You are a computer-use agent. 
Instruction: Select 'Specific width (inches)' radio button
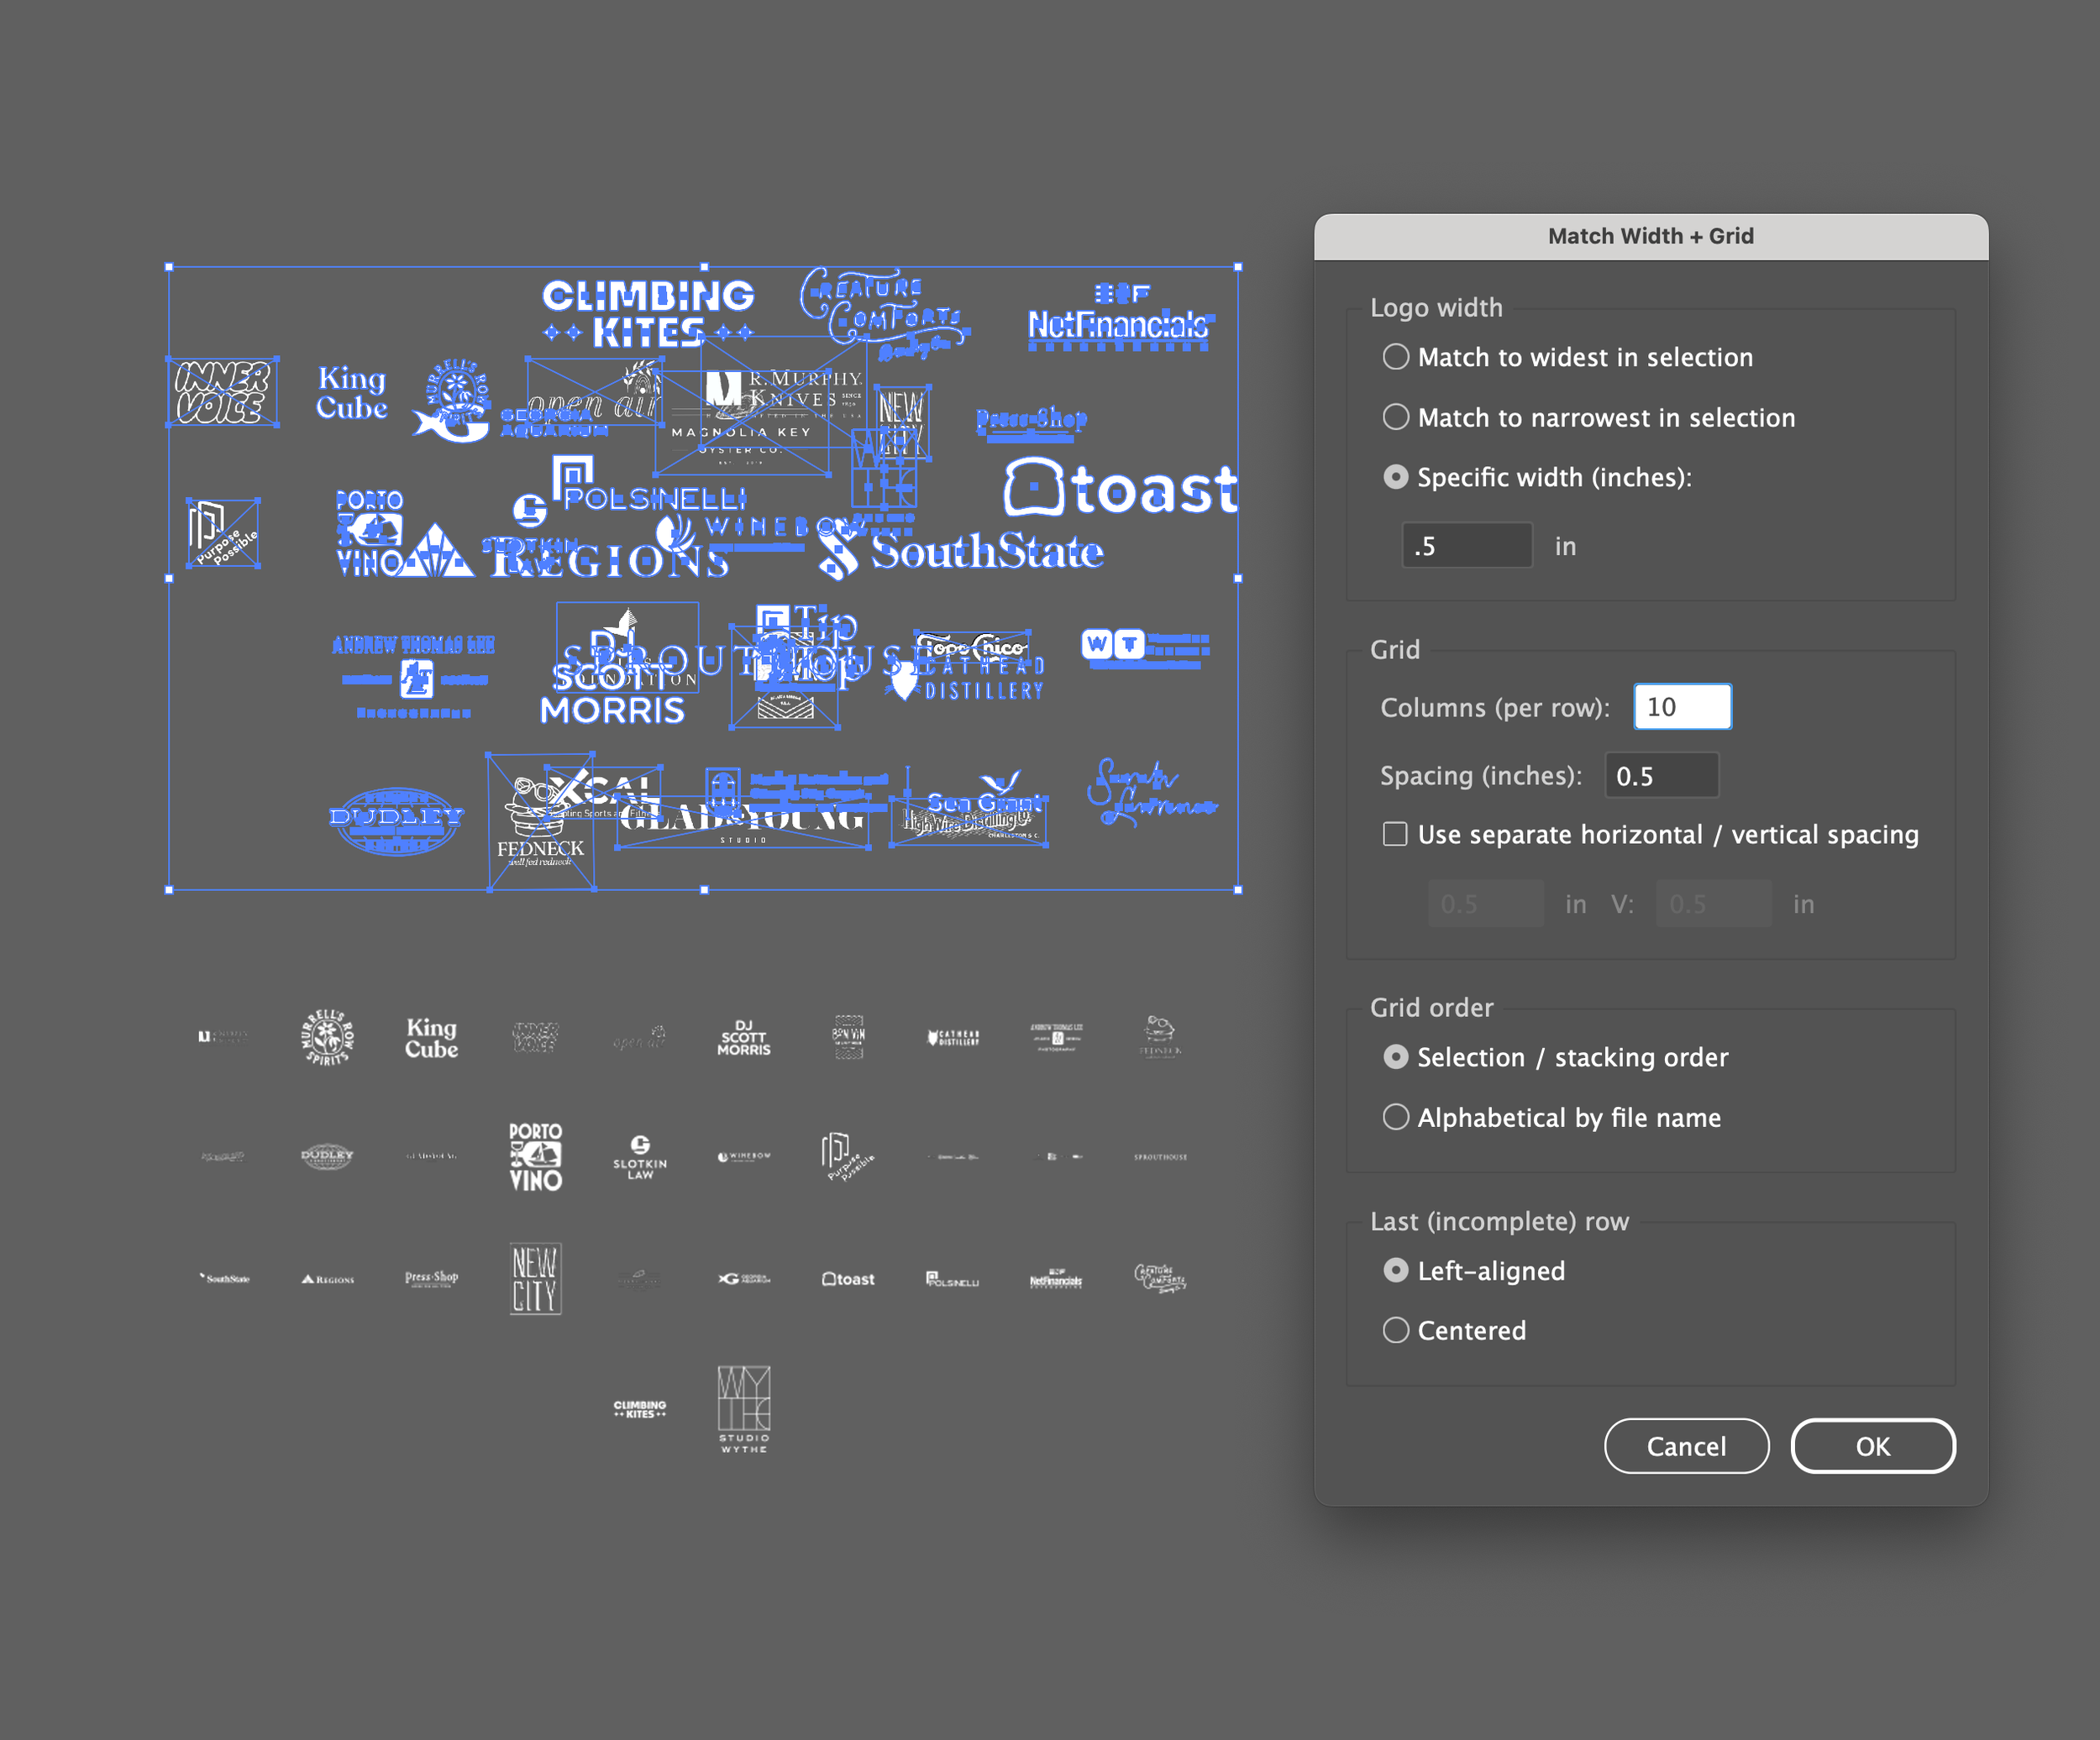pyautogui.click(x=1396, y=477)
